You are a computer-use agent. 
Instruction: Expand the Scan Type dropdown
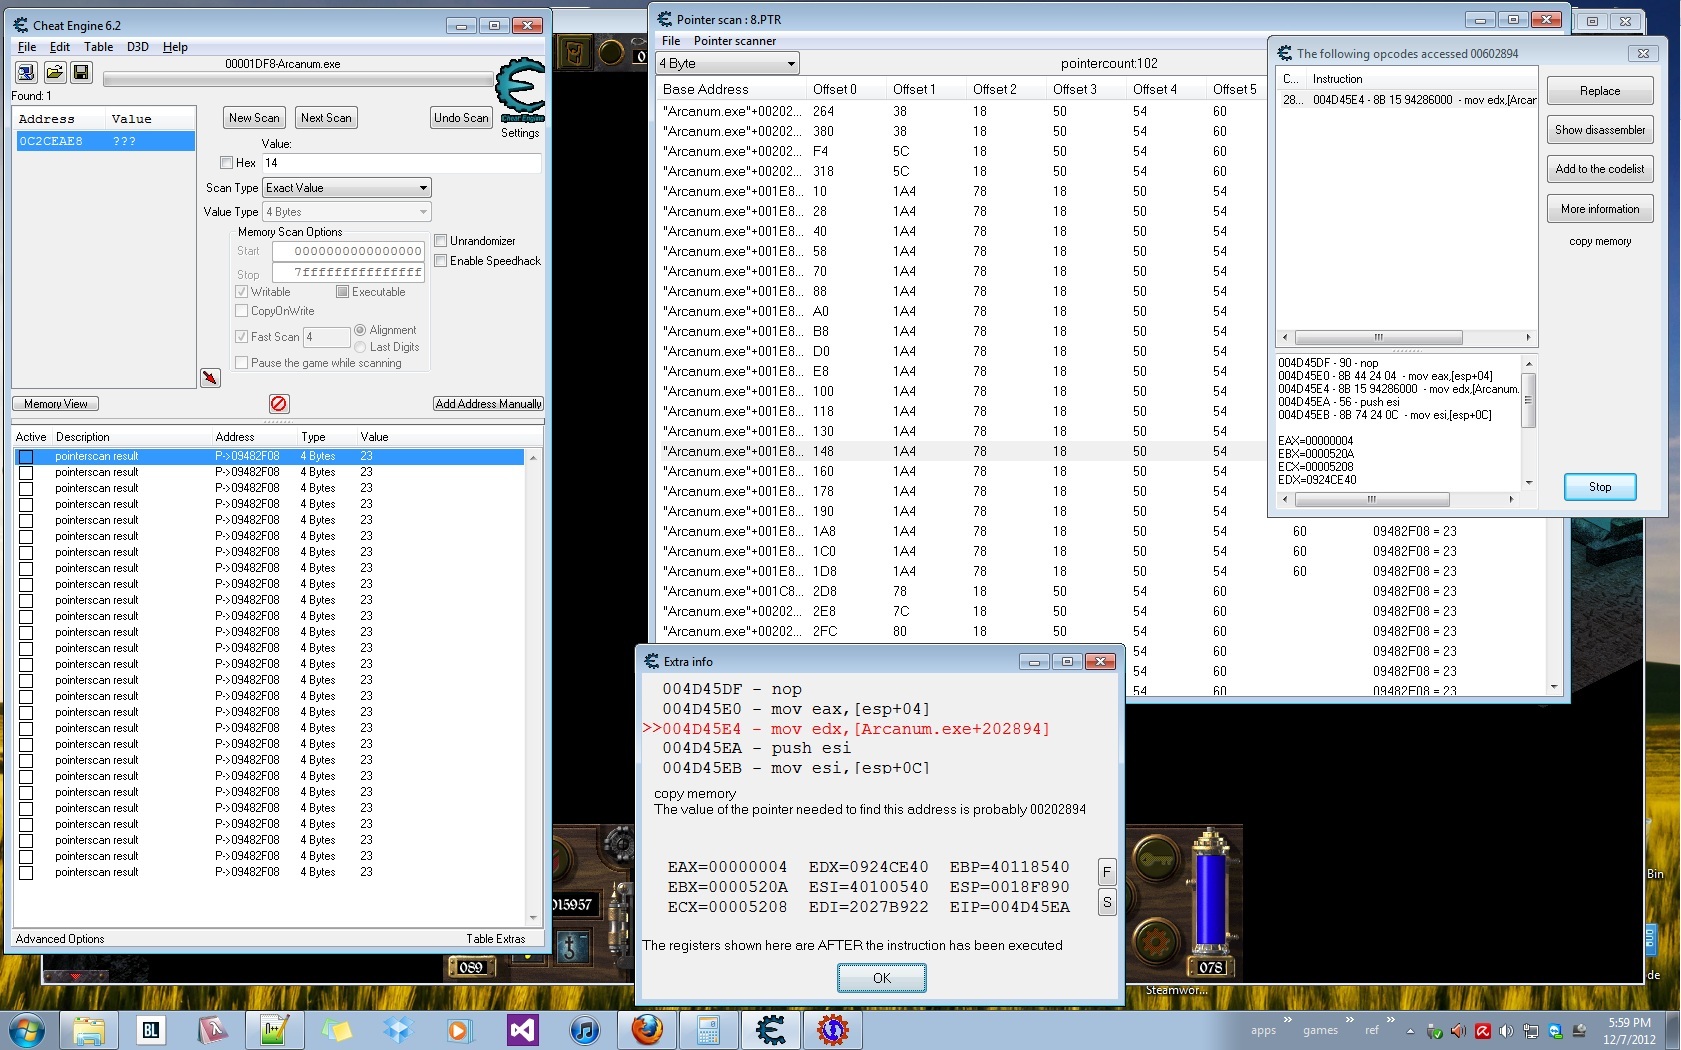click(x=347, y=188)
